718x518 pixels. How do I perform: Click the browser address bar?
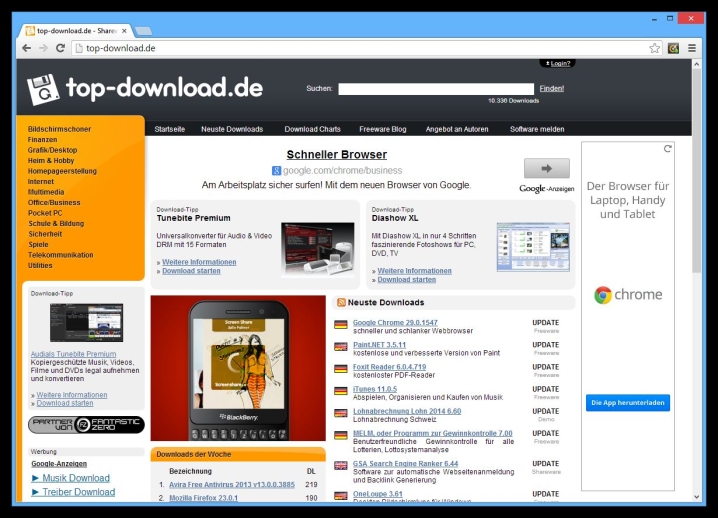click(360, 48)
